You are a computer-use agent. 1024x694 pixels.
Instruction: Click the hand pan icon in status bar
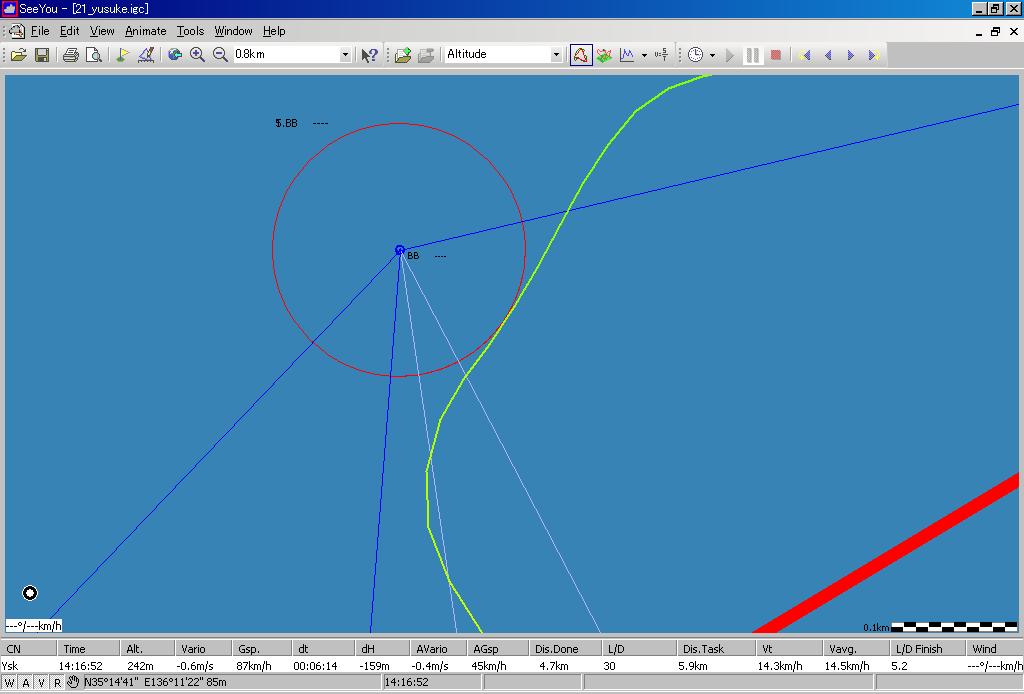[x=73, y=682]
